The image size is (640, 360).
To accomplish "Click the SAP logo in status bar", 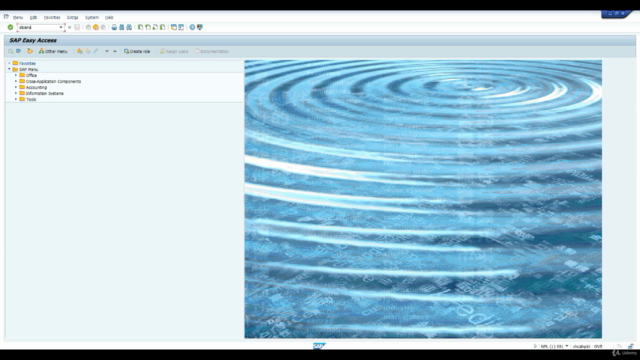I will (x=319, y=346).
